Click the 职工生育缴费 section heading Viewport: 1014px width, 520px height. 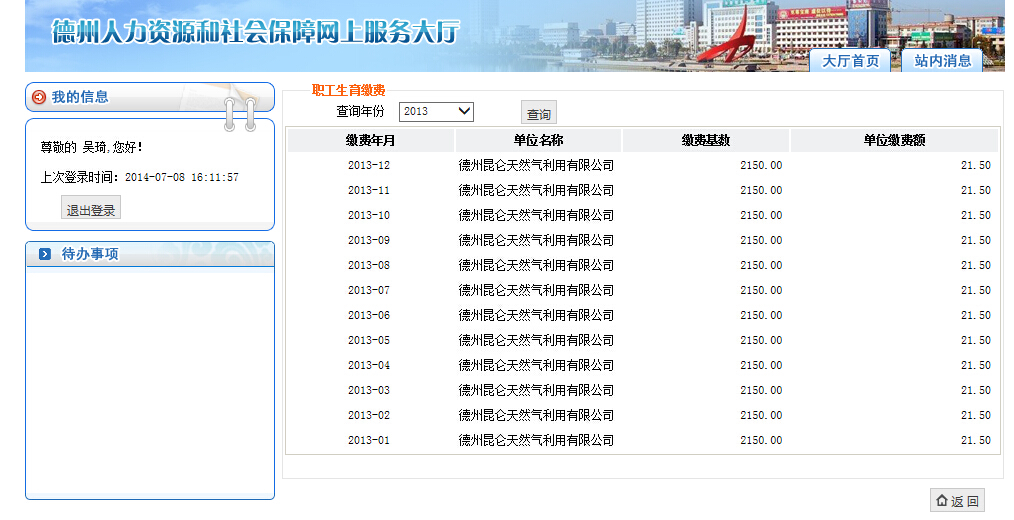pyautogui.click(x=348, y=90)
